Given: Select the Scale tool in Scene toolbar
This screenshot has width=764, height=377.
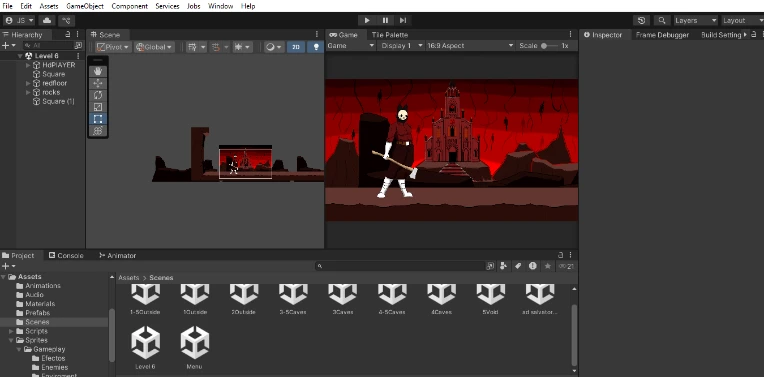Looking at the screenshot, I should 98,107.
